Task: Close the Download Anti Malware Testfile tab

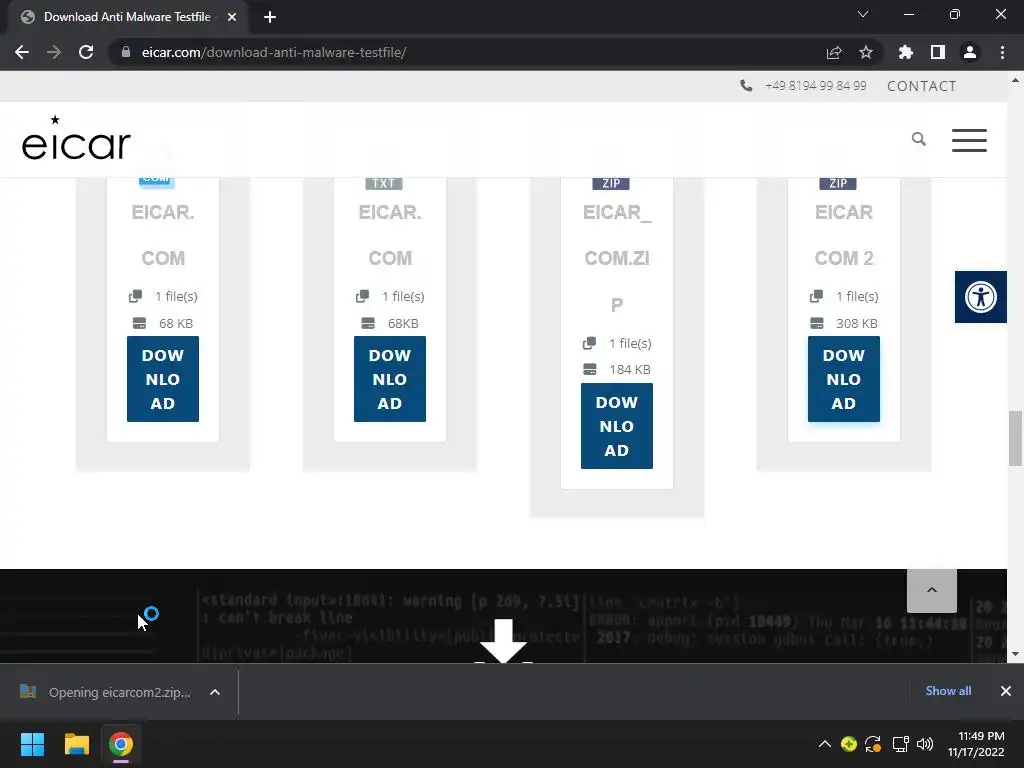Action: 232,17
